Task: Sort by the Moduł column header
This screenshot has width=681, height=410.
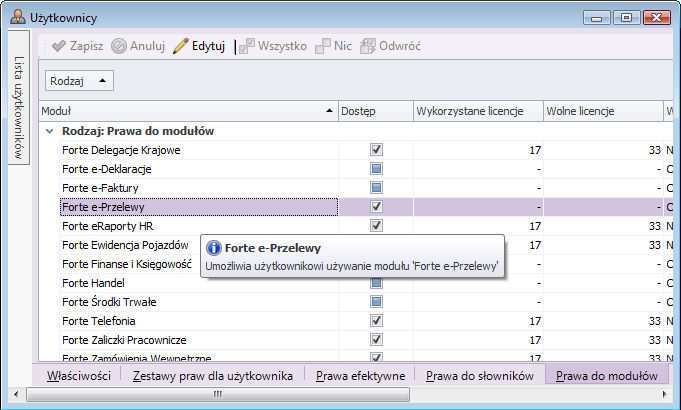Action: click(188, 111)
